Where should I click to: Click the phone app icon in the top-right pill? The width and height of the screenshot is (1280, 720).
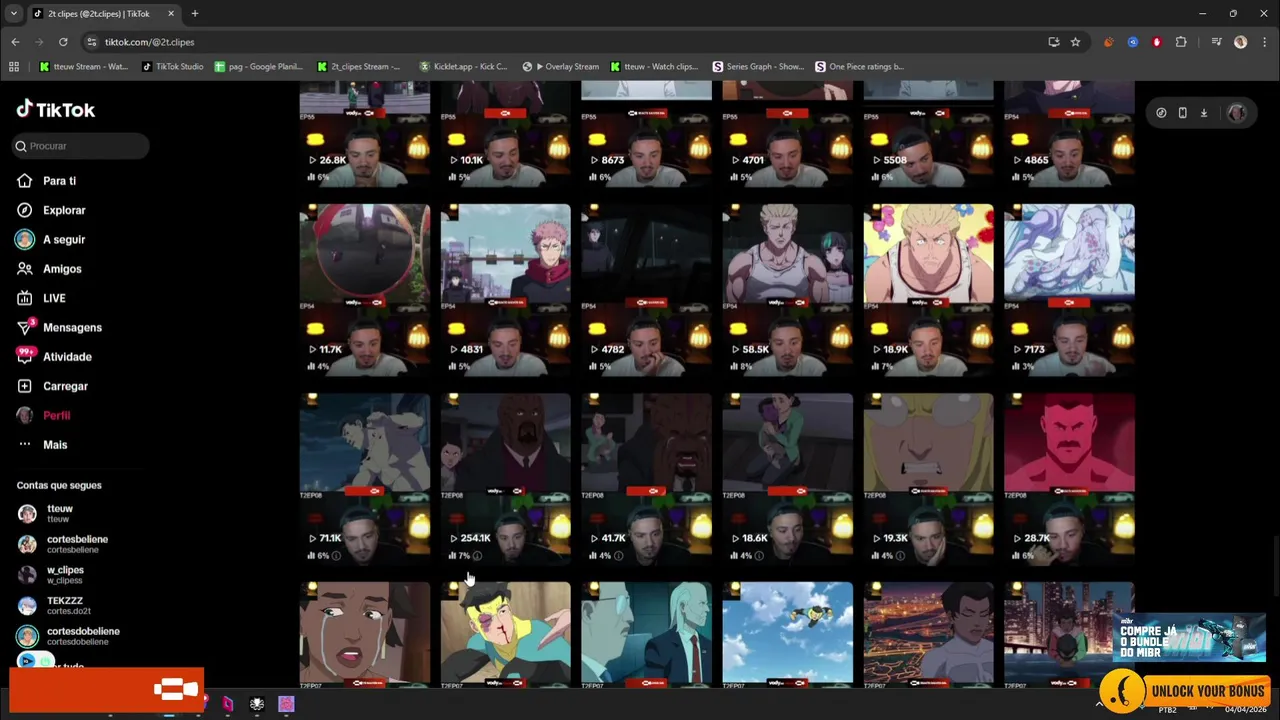click(1182, 113)
